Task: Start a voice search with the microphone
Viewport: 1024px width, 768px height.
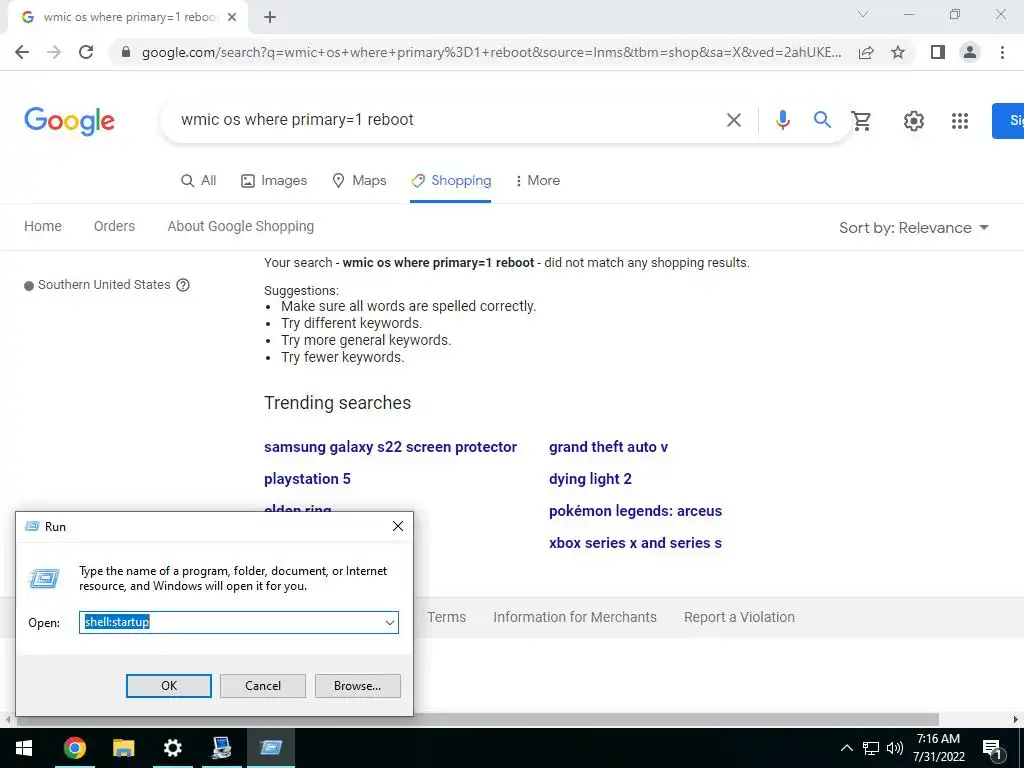Action: click(x=782, y=120)
